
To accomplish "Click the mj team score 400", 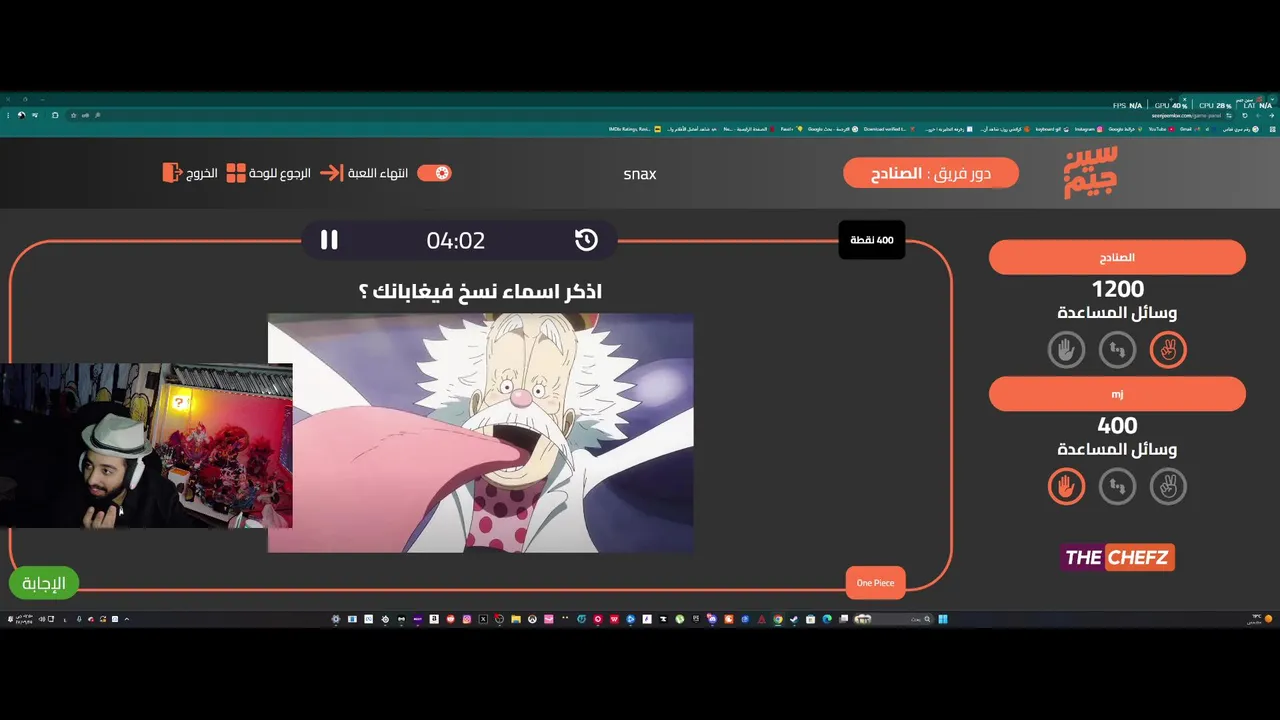I will (1117, 426).
